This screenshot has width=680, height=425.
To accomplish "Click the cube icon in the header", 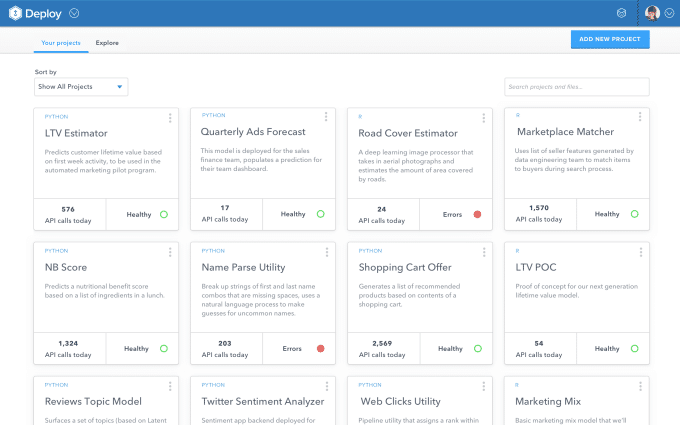I will click(x=621, y=13).
